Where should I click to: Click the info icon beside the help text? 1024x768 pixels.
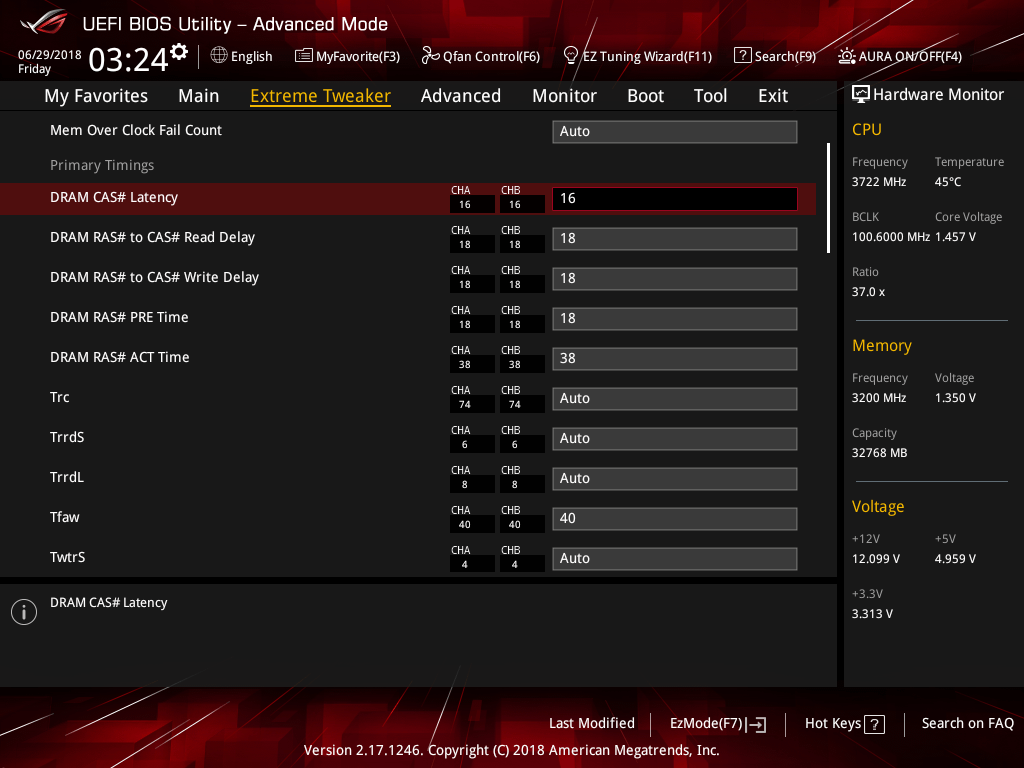(24, 612)
